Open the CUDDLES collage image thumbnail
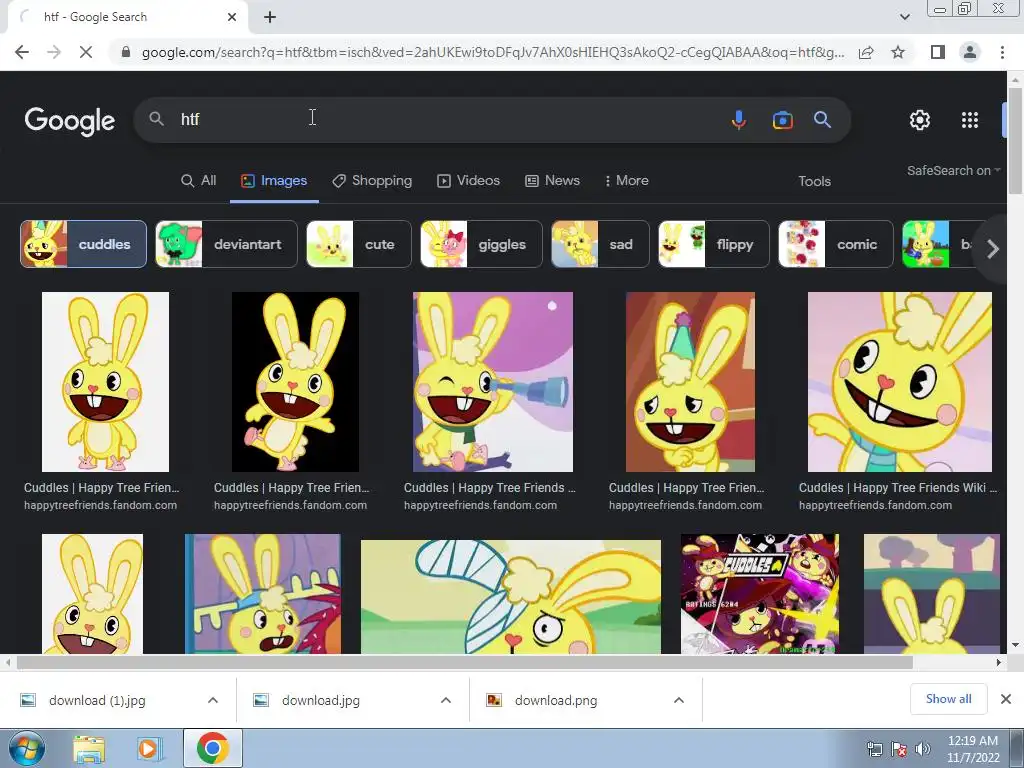The height and width of the screenshot is (768, 1024). pyautogui.click(x=760, y=594)
